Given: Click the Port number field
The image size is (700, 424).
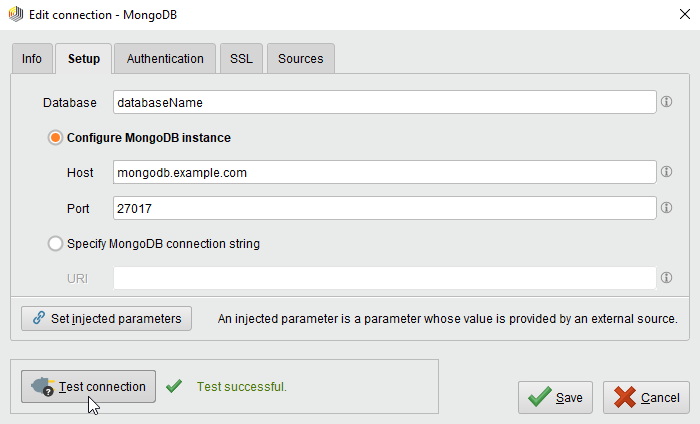Looking at the screenshot, I should click(384, 208).
